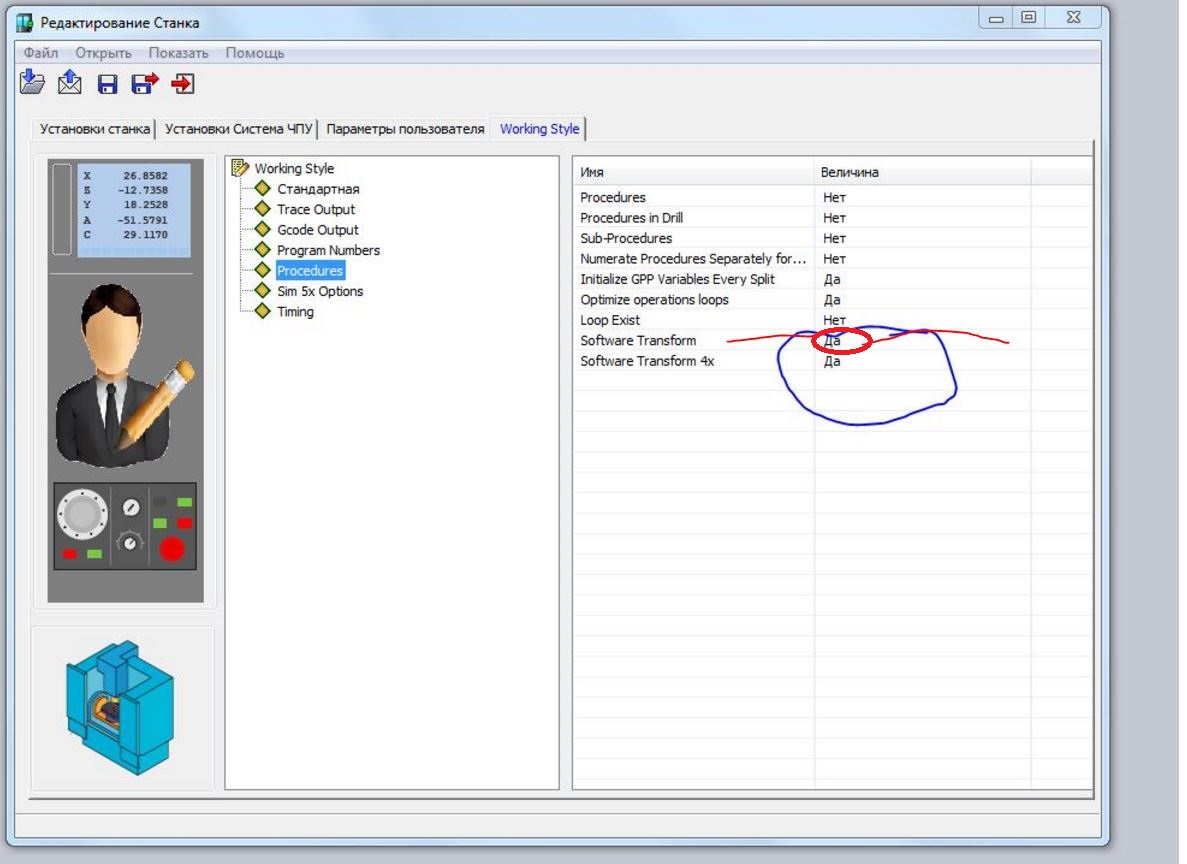Click diamond icon beside Timing
This screenshot has height=864, width=1187.
point(263,310)
